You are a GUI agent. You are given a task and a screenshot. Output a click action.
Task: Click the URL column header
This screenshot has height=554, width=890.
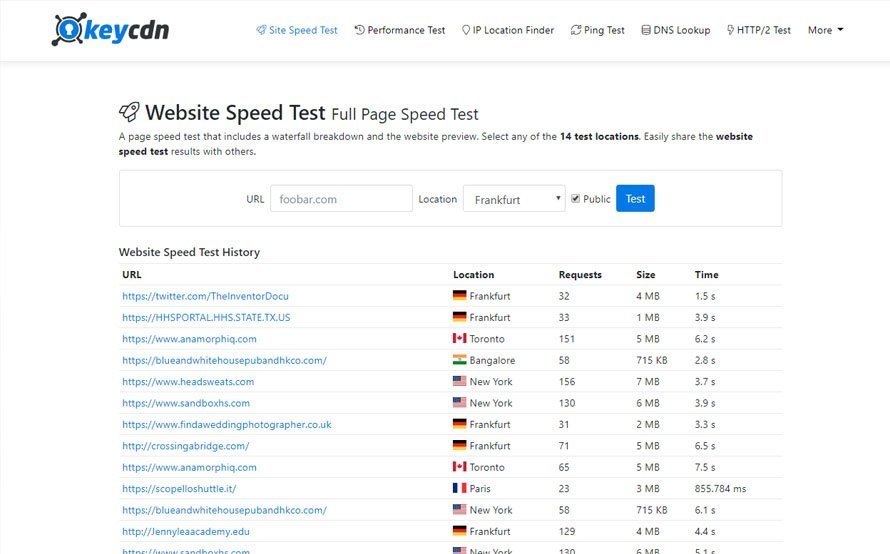[x=132, y=274]
